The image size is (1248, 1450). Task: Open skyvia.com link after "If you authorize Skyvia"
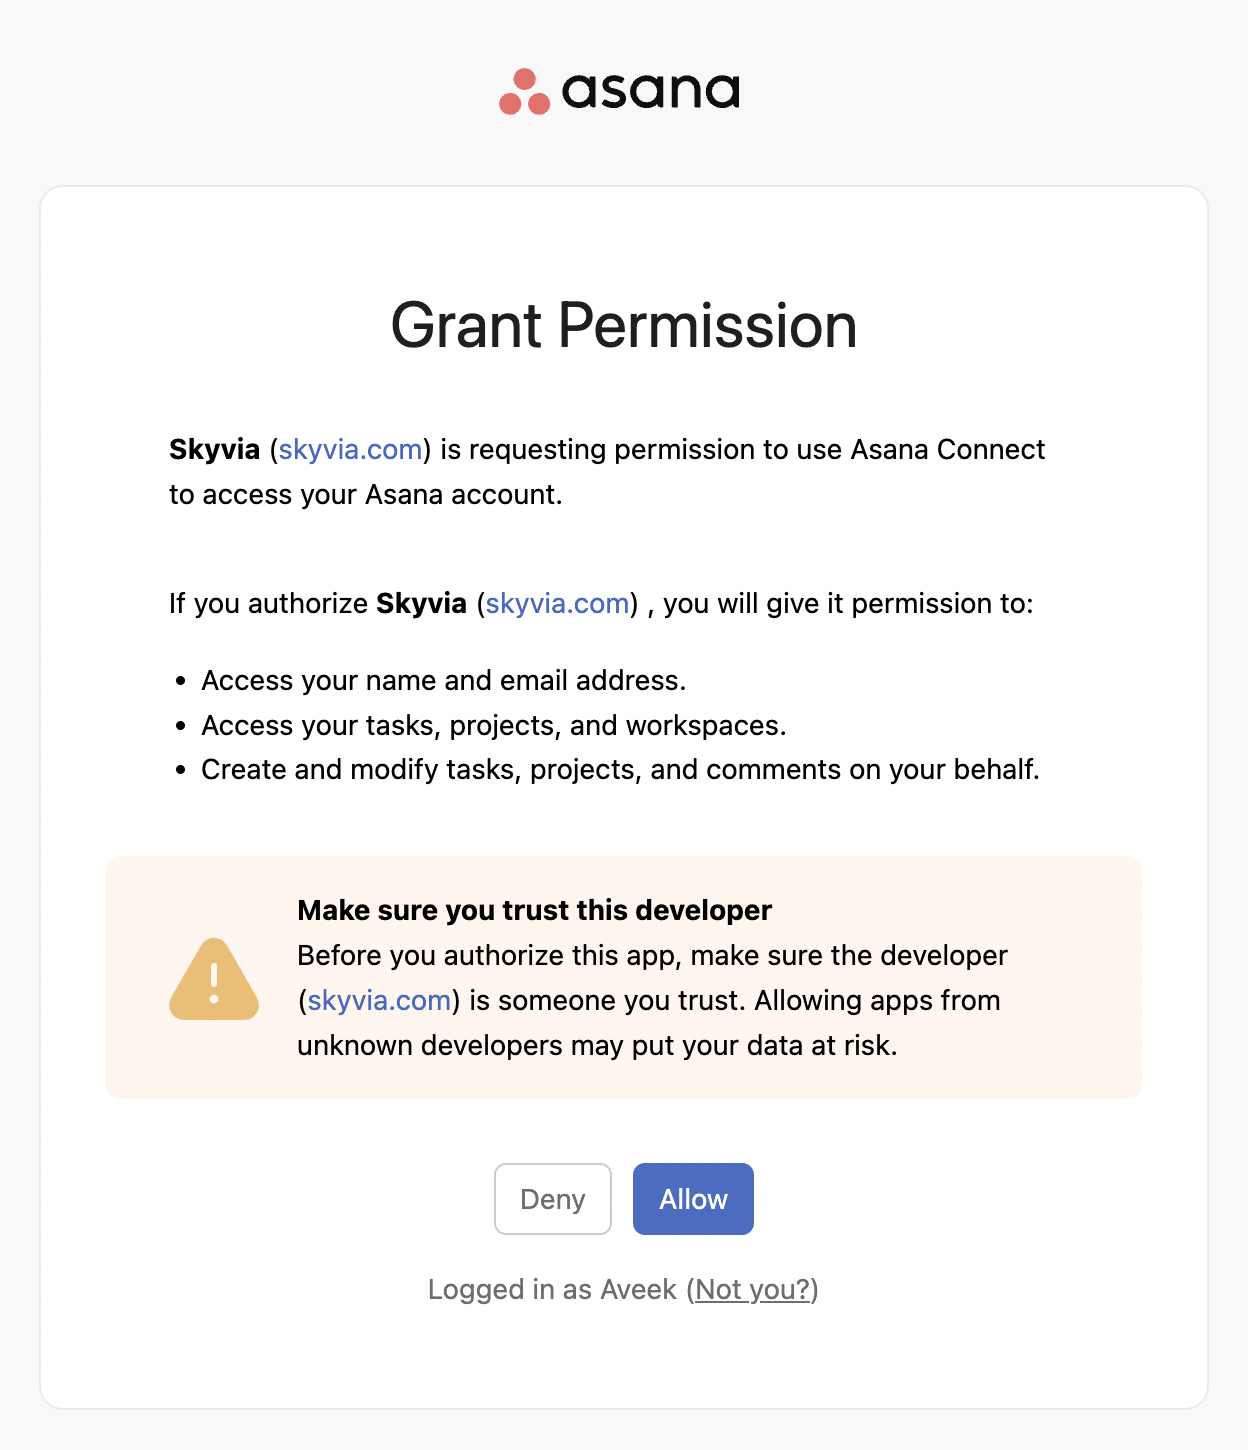(557, 604)
